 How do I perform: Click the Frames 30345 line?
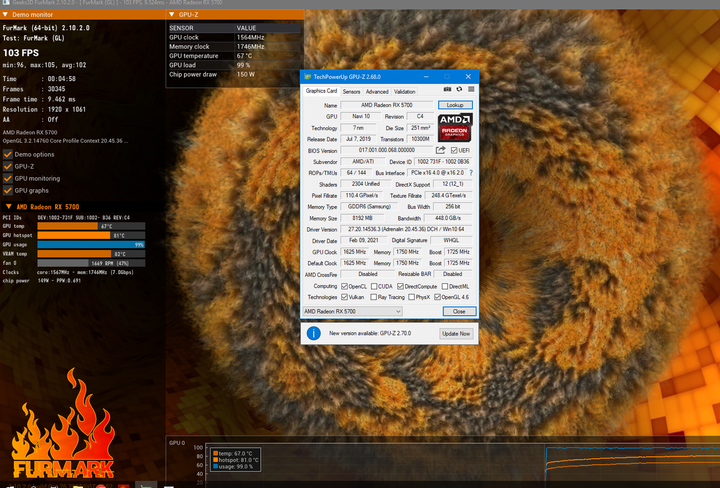click(x=34, y=89)
